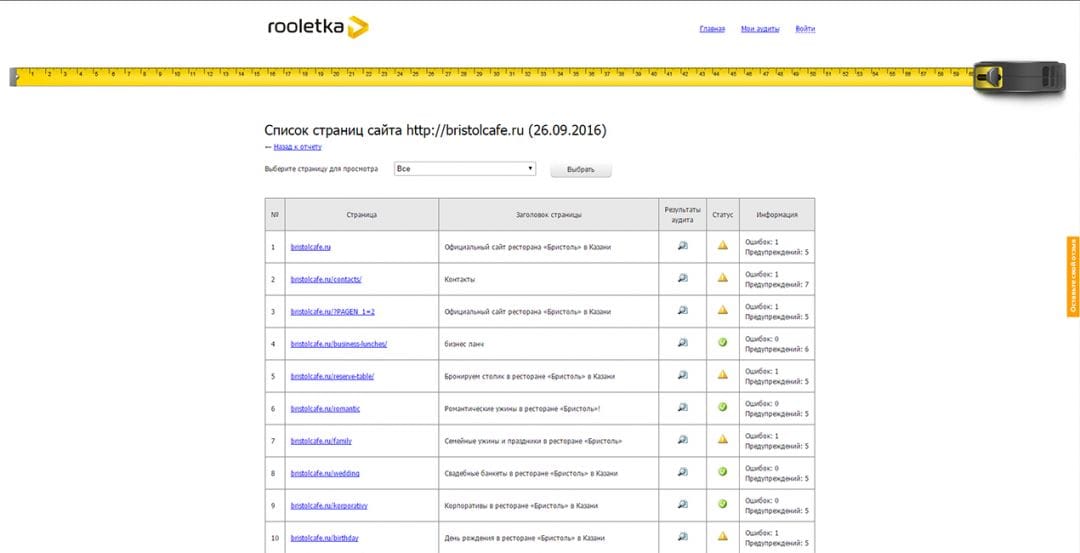Open the bristolcafe.ru/family link

[321, 441]
